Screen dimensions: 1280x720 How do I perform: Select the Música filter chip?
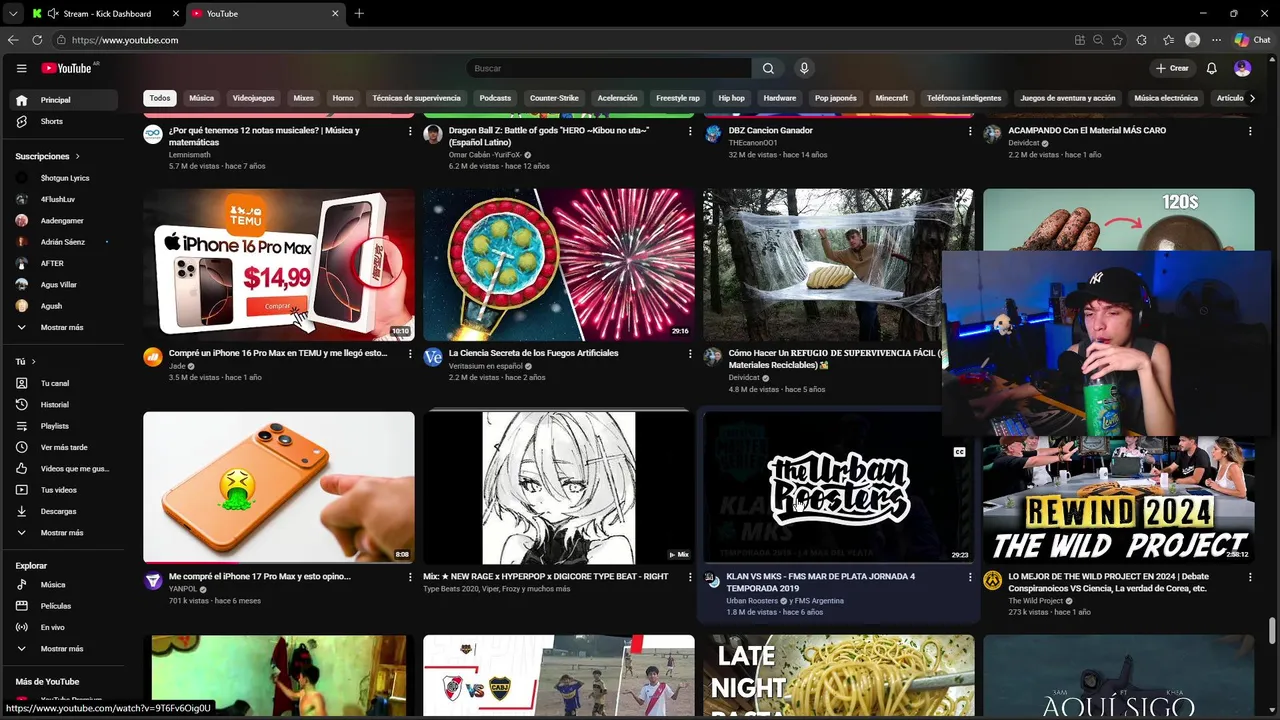tap(202, 98)
